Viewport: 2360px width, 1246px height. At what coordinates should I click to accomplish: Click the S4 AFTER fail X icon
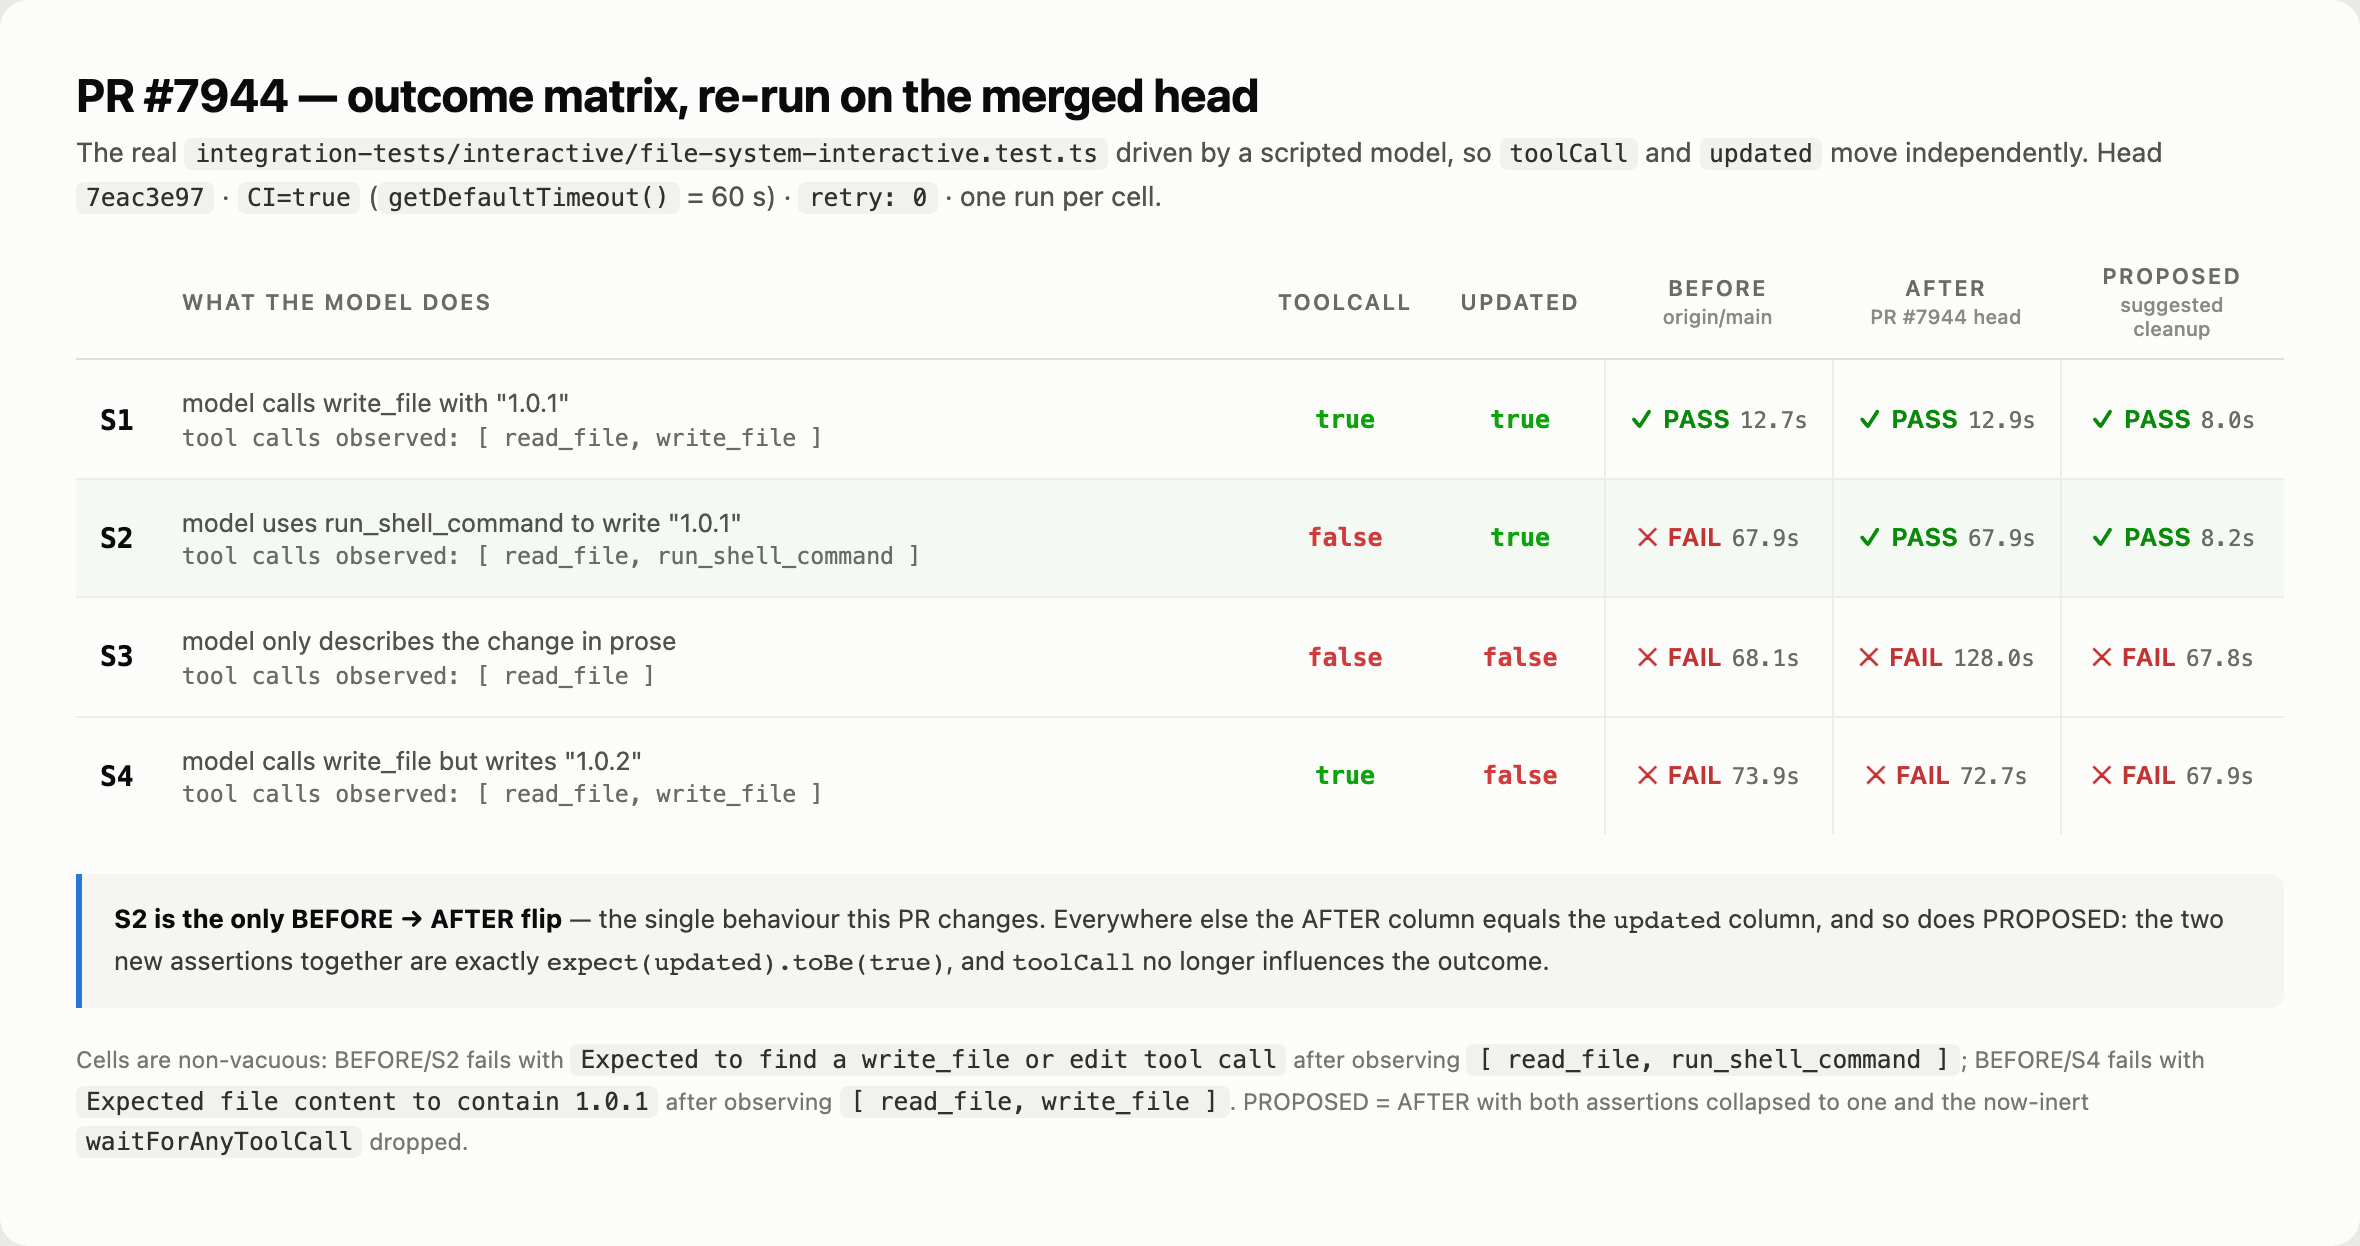[1876, 776]
